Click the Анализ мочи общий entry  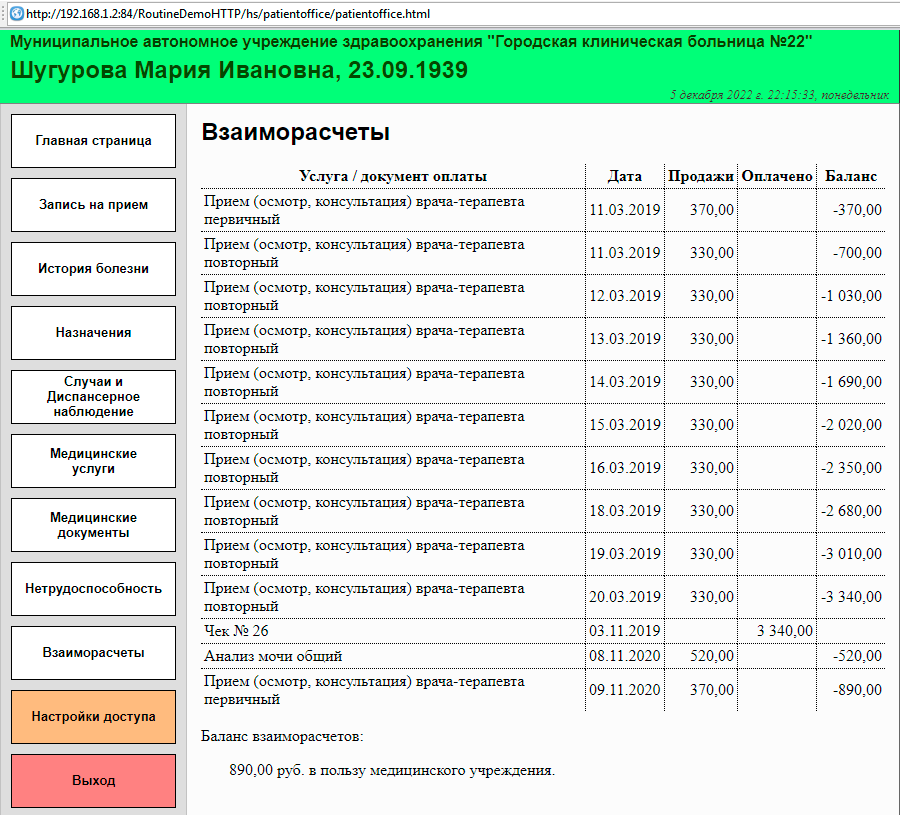coord(273,657)
